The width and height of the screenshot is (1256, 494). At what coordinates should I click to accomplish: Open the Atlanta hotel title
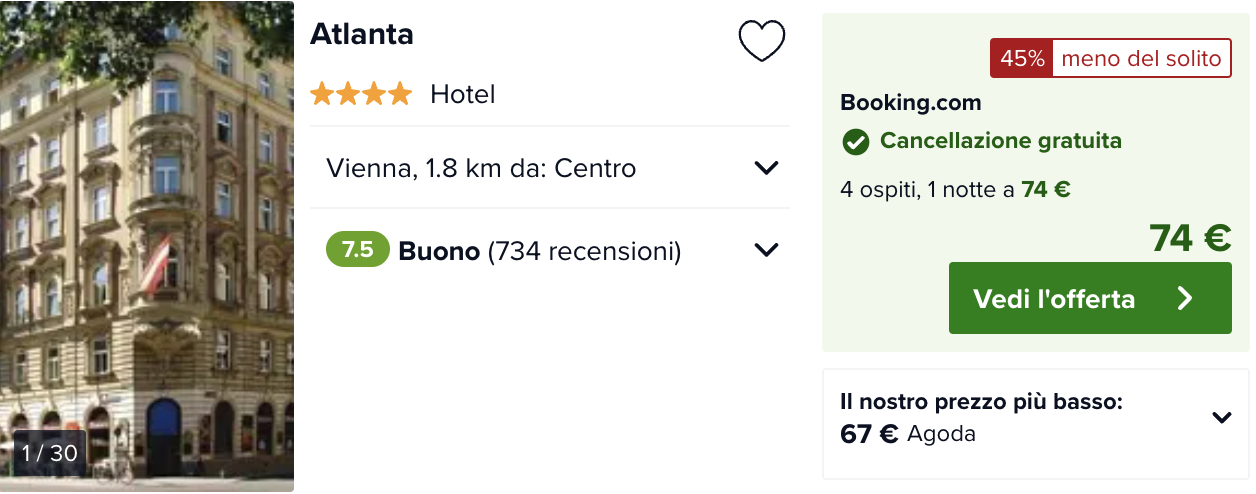tap(362, 34)
